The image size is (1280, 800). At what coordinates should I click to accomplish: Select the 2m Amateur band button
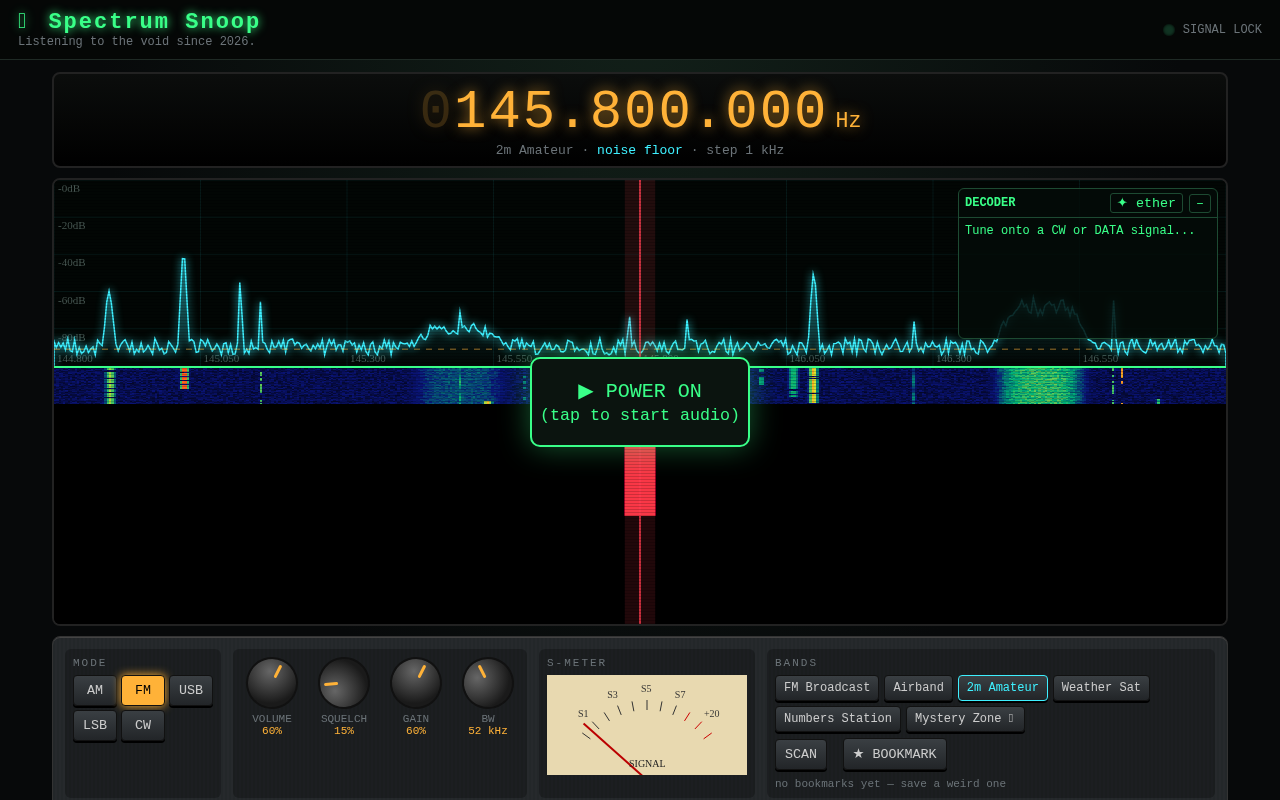coord(1003,688)
